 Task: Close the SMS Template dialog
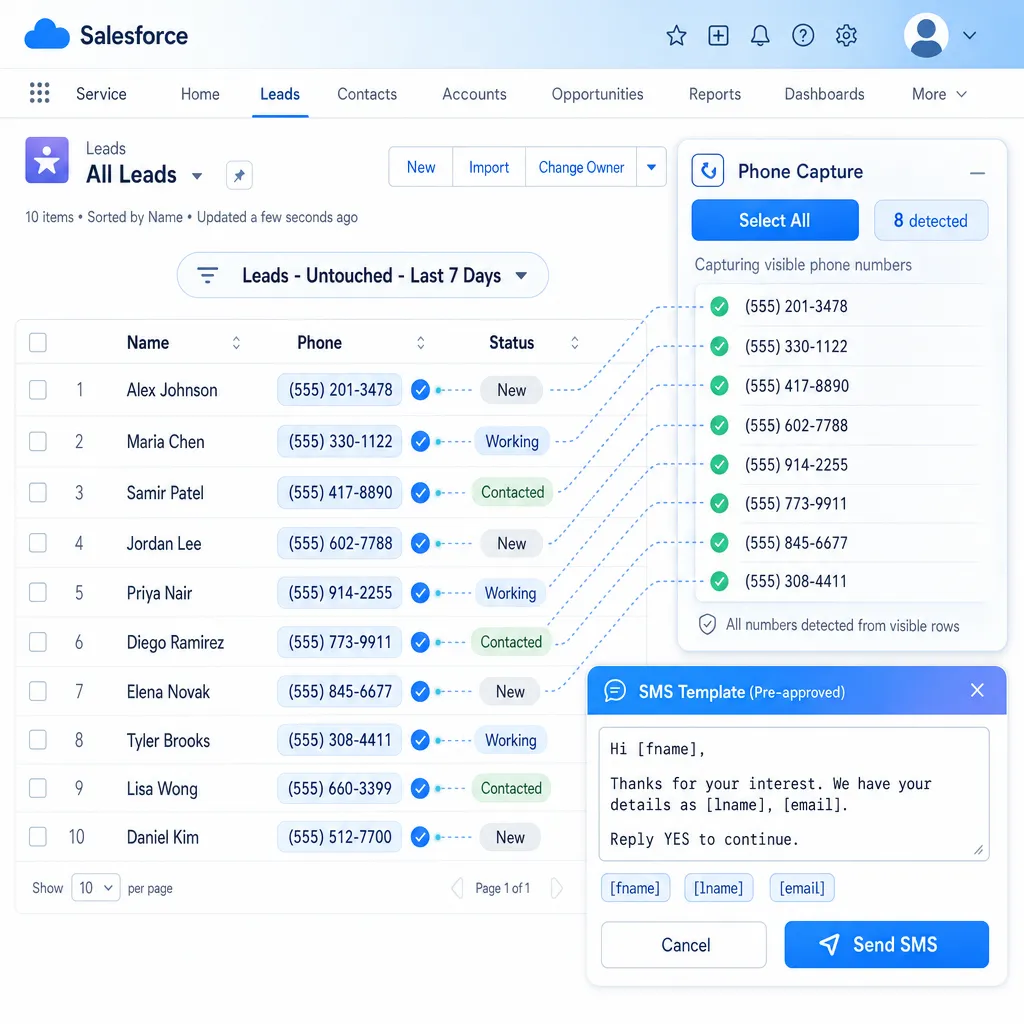pyautogui.click(x=977, y=690)
